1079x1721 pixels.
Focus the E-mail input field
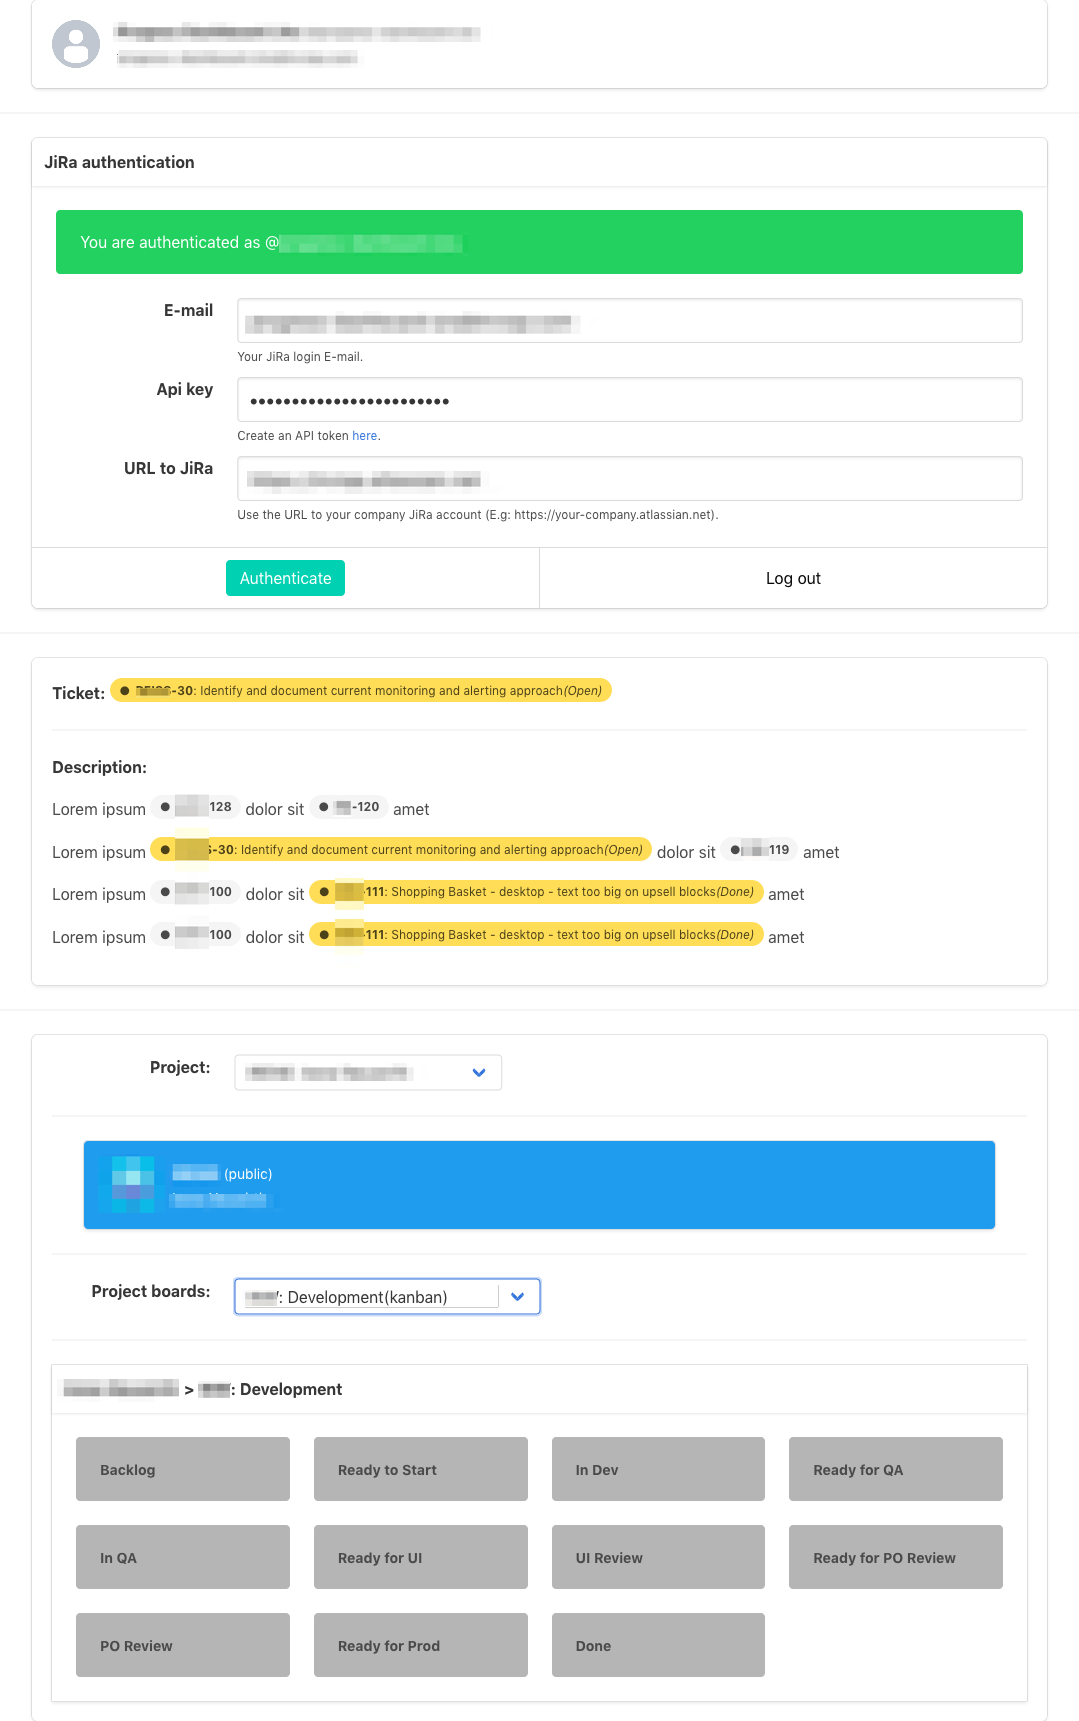coord(629,321)
